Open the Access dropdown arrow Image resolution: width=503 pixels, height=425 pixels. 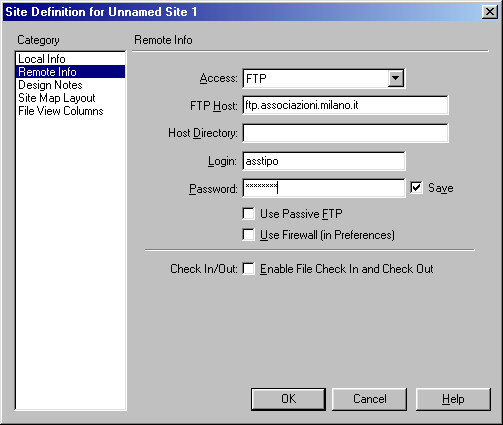(x=396, y=78)
